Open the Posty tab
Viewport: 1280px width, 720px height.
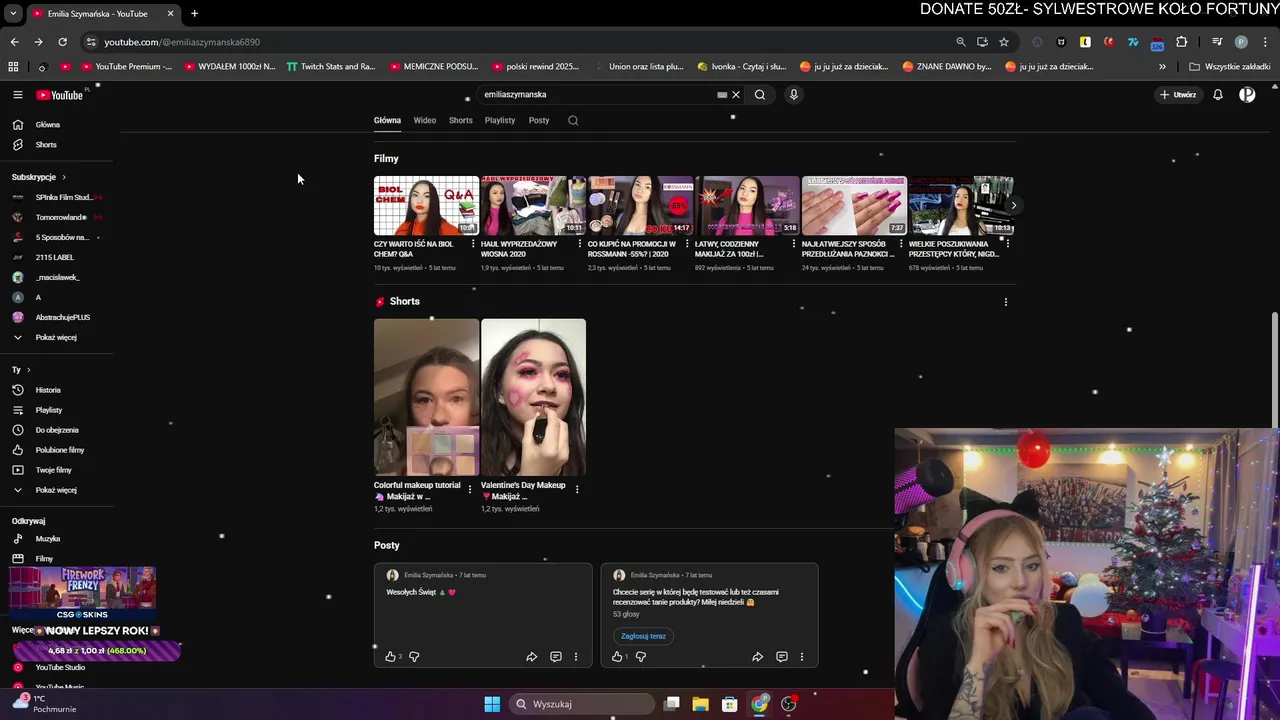(539, 120)
